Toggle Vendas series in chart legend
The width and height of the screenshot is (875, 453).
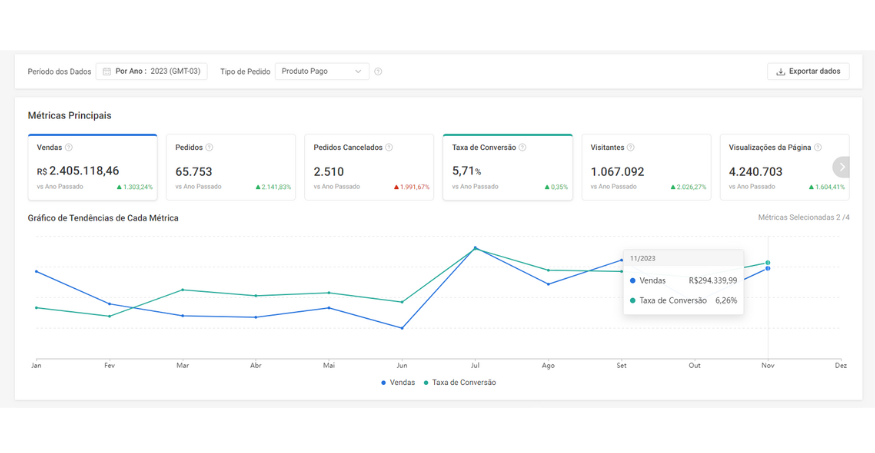click(398, 383)
